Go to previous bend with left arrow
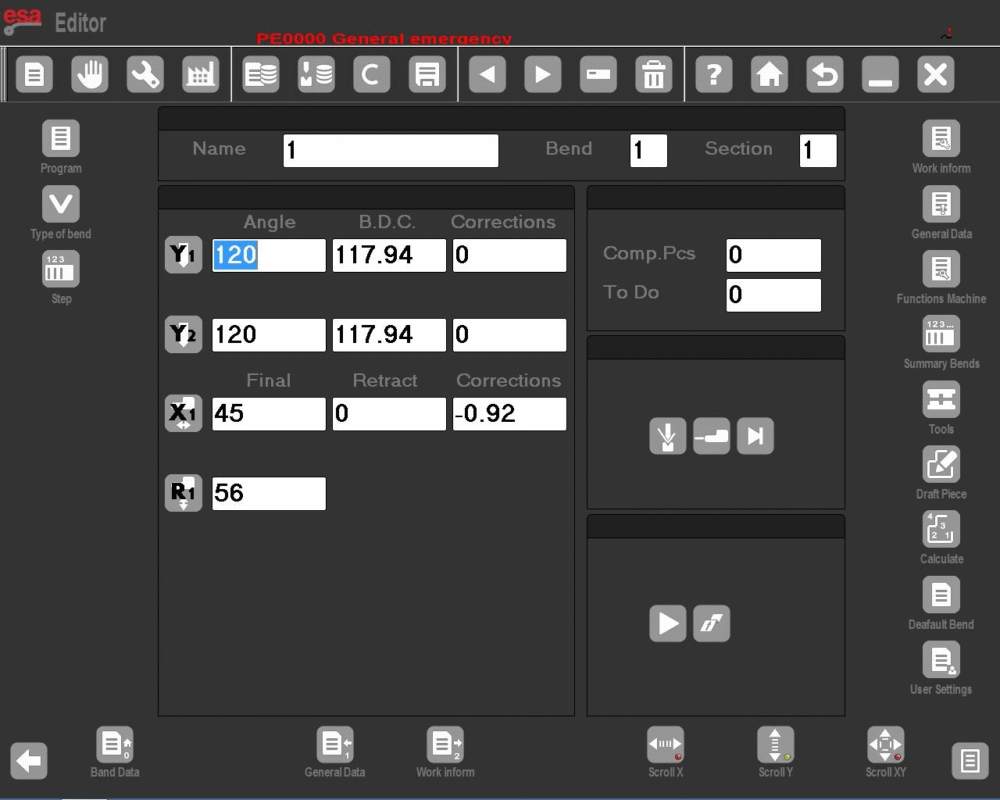 coord(487,75)
